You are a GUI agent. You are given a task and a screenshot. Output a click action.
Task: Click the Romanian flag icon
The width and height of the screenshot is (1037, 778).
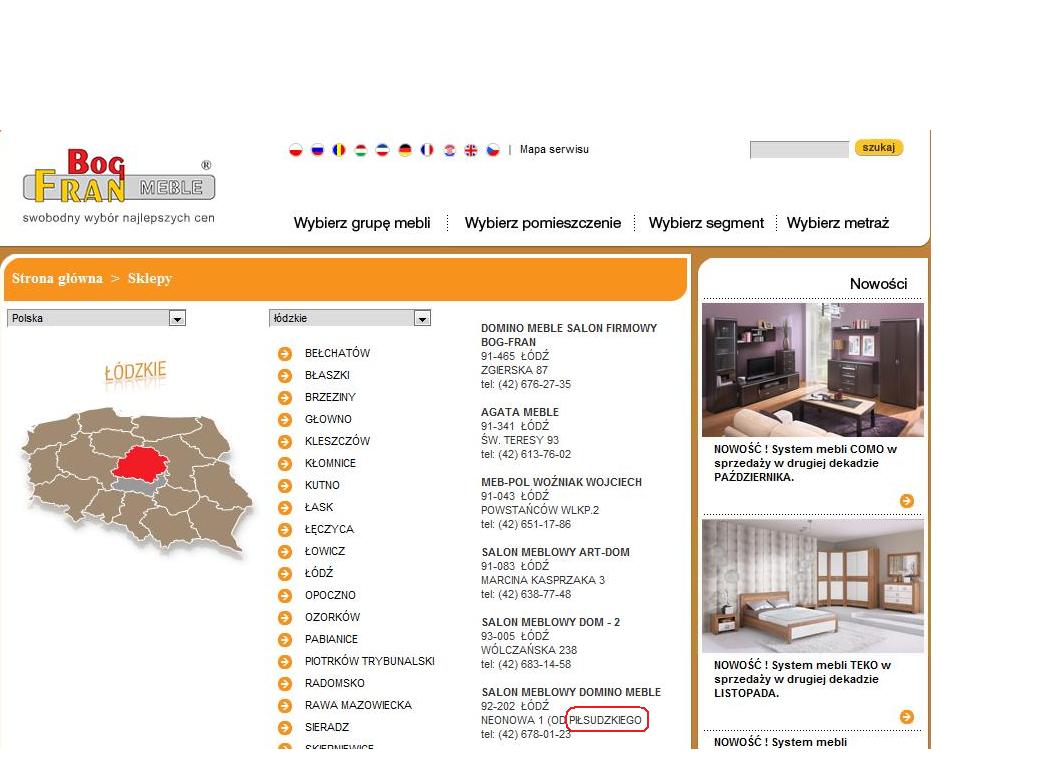[340, 150]
